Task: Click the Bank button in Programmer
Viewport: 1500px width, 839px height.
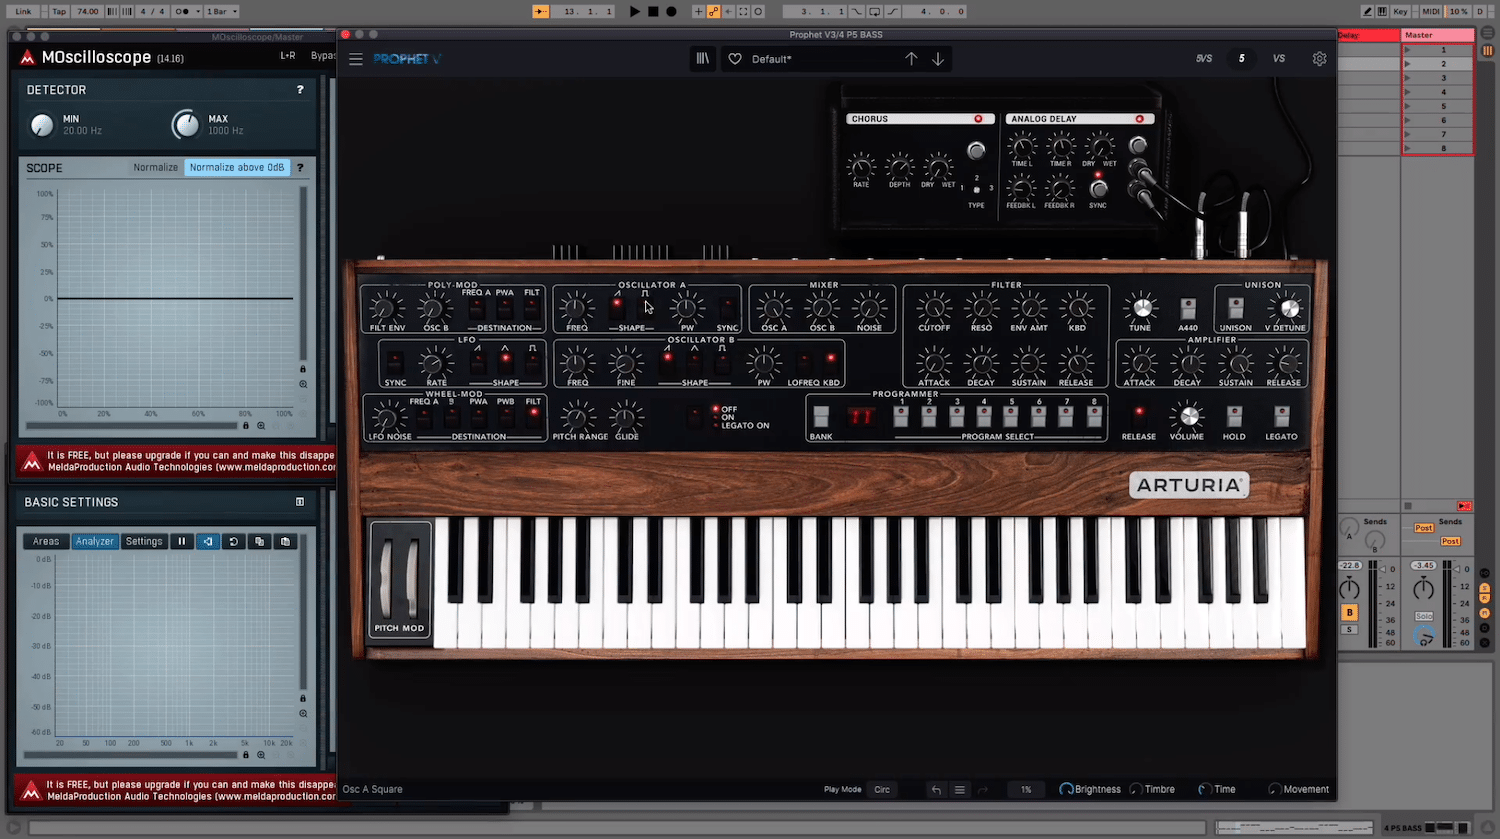Action: (x=821, y=416)
